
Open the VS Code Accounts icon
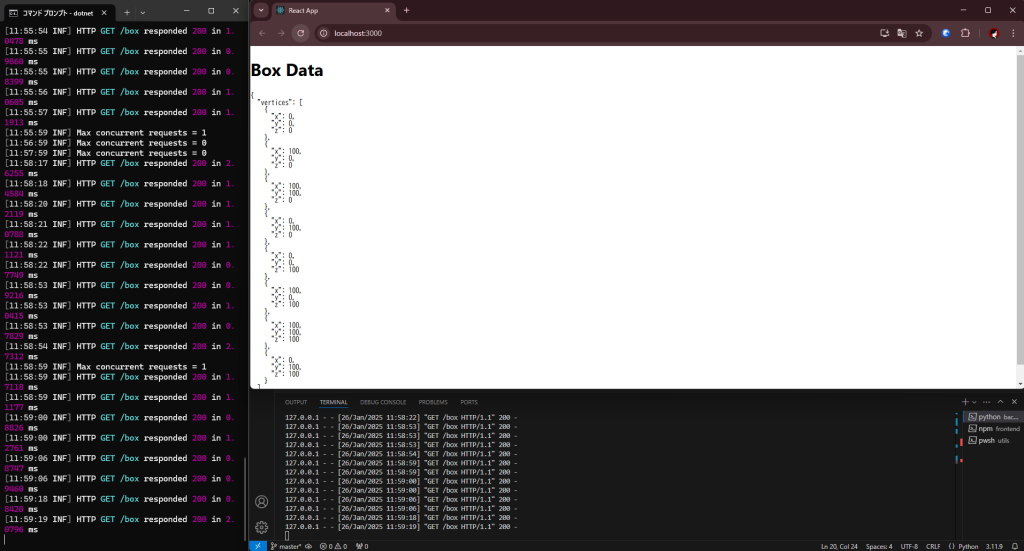261,501
